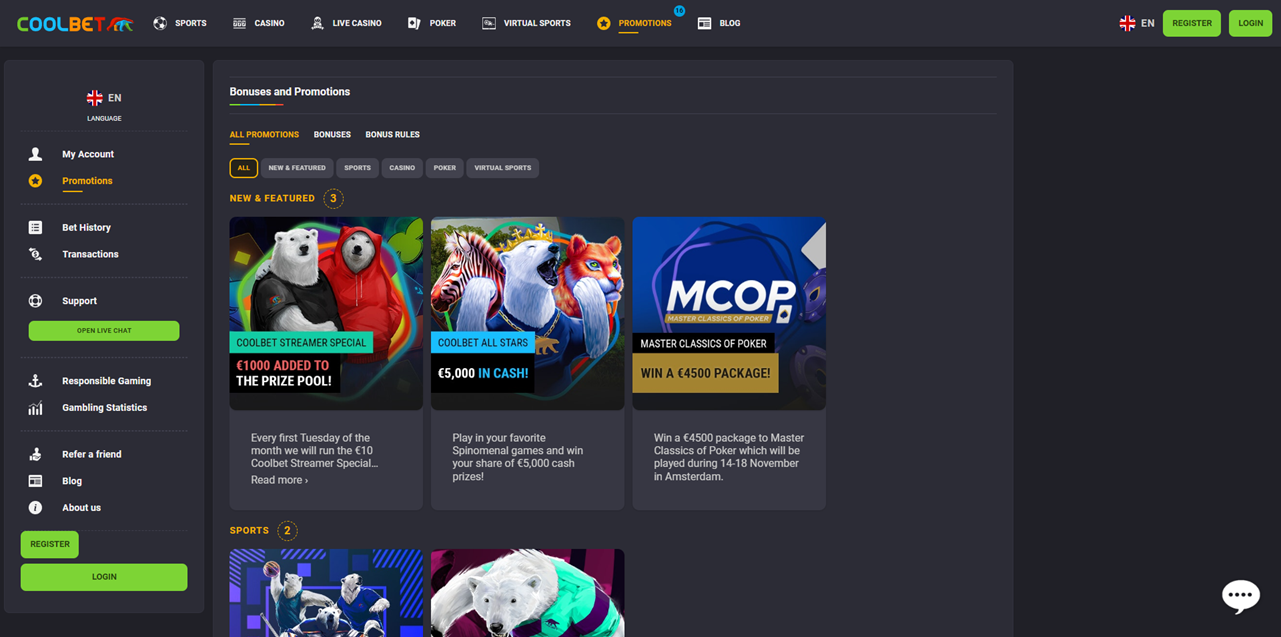Viewport: 1281px width, 637px height.
Task: Switch to the Bonus Rules tab
Action: click(392, 135)
